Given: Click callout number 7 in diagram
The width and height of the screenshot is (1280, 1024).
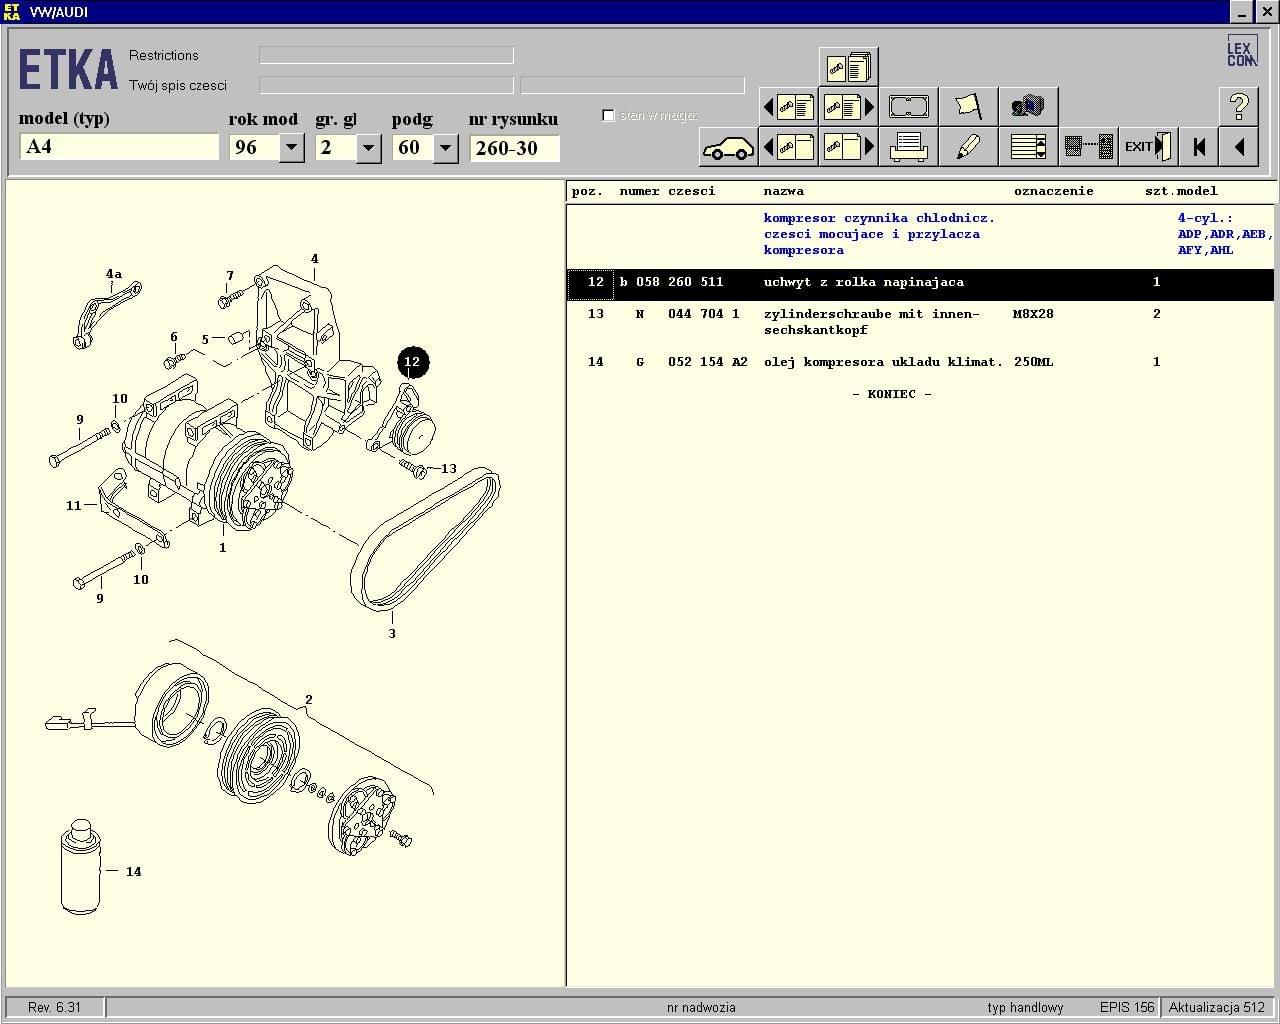Looking at the screenshot, I should (x=230, y=276).
